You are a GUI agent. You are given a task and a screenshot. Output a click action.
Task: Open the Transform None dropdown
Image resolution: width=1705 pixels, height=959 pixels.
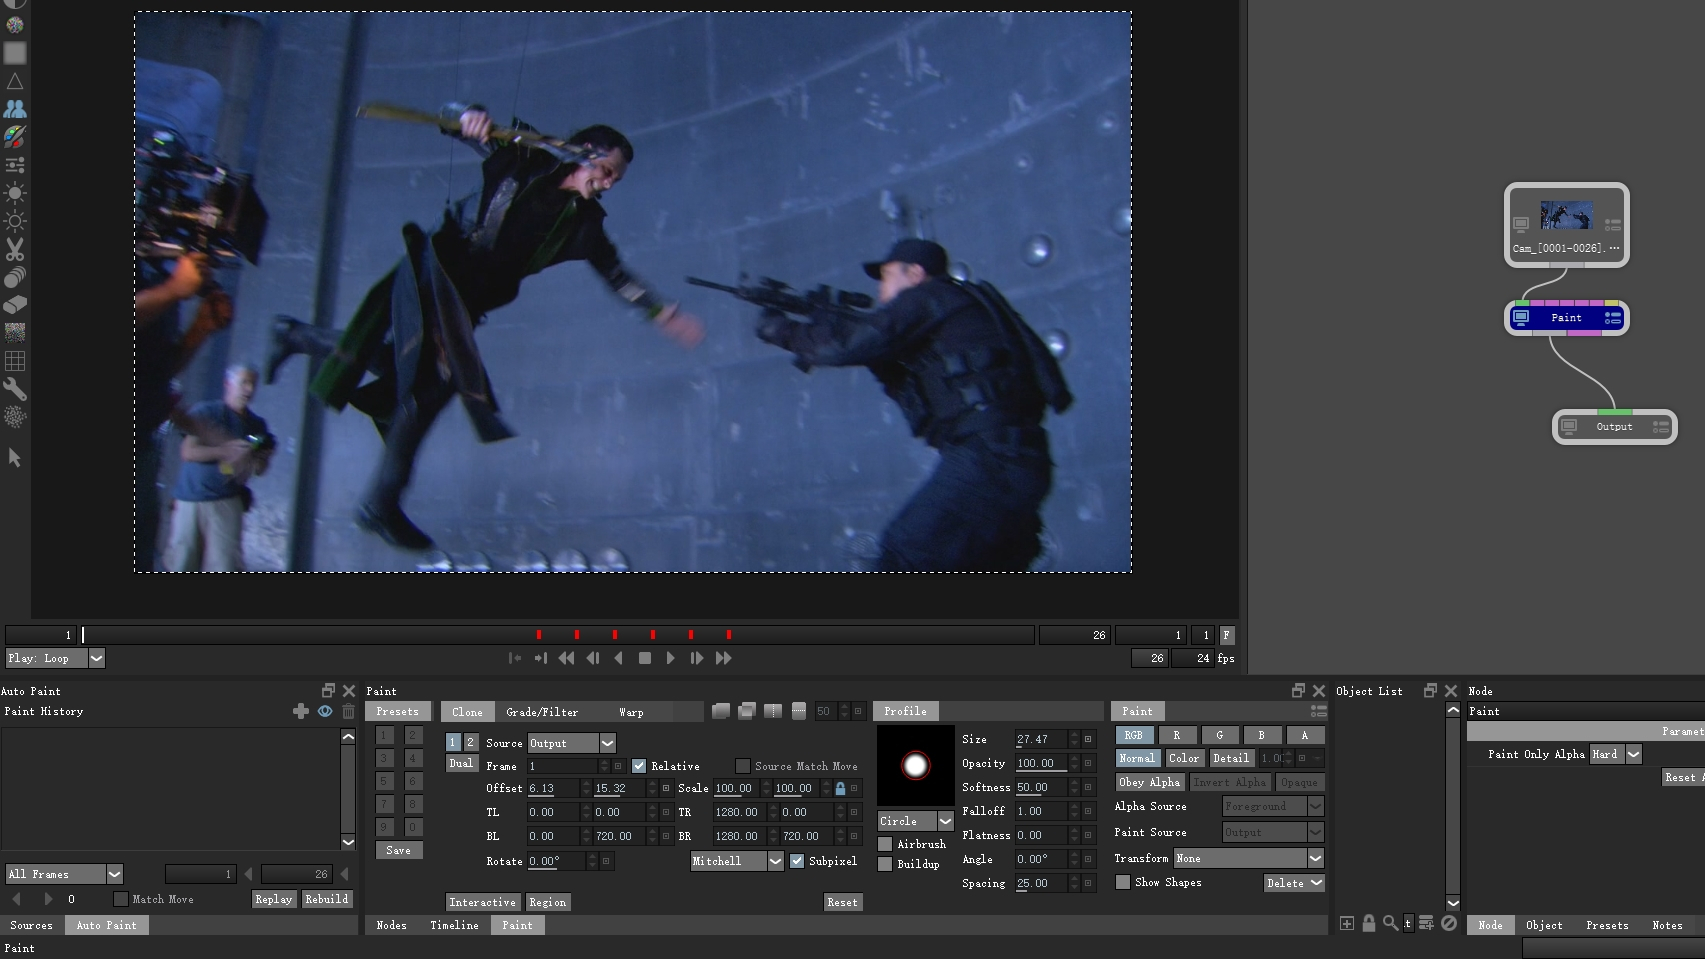[x=1249, y=858]
